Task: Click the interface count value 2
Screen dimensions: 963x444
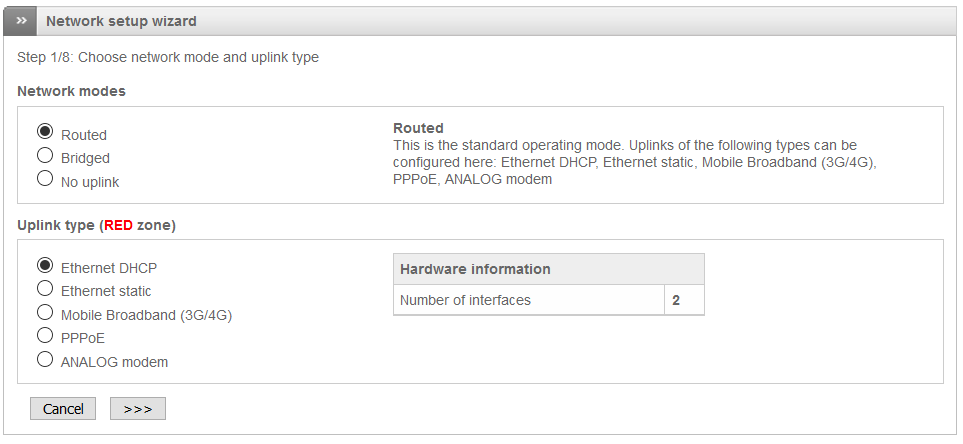Action: tap(676, 300)
